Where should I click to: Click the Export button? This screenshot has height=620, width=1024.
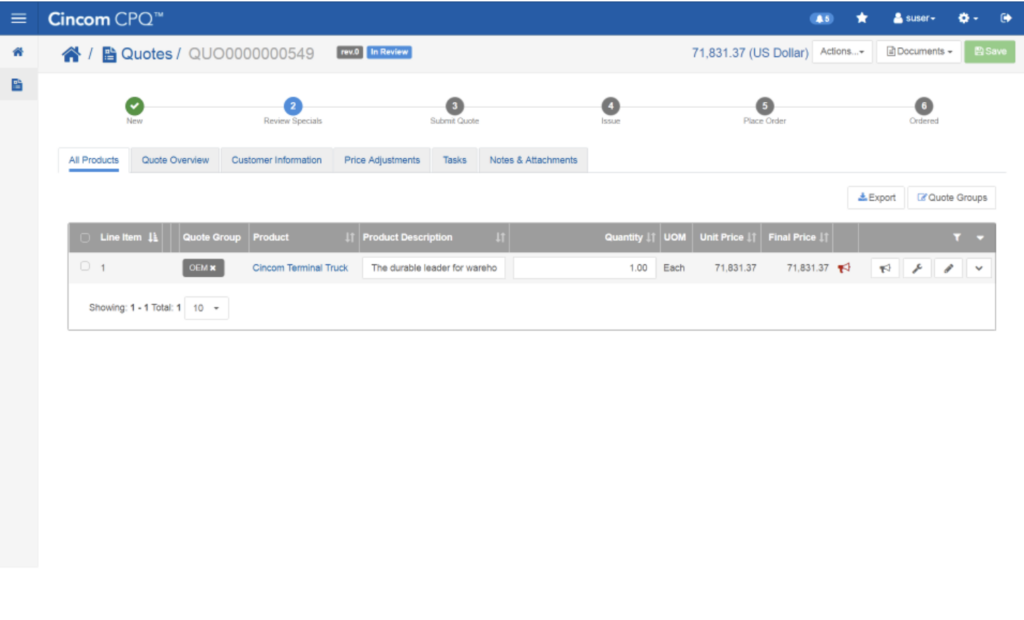pyautogui.click(x=876, y=197)
